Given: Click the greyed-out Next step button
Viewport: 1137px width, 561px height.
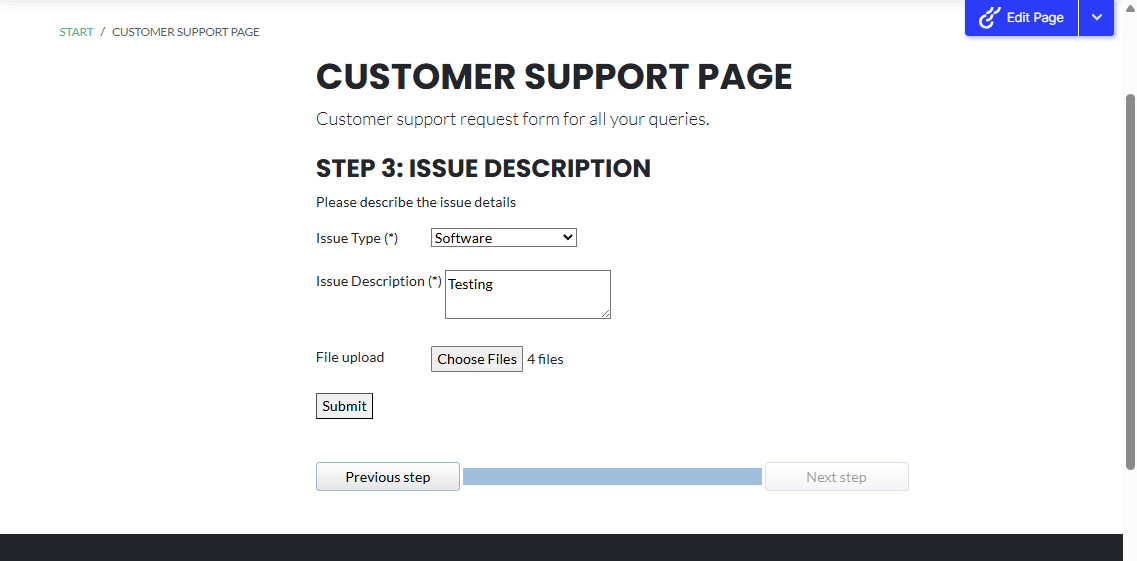Looking at the screenshot, I should coord(836,477).
